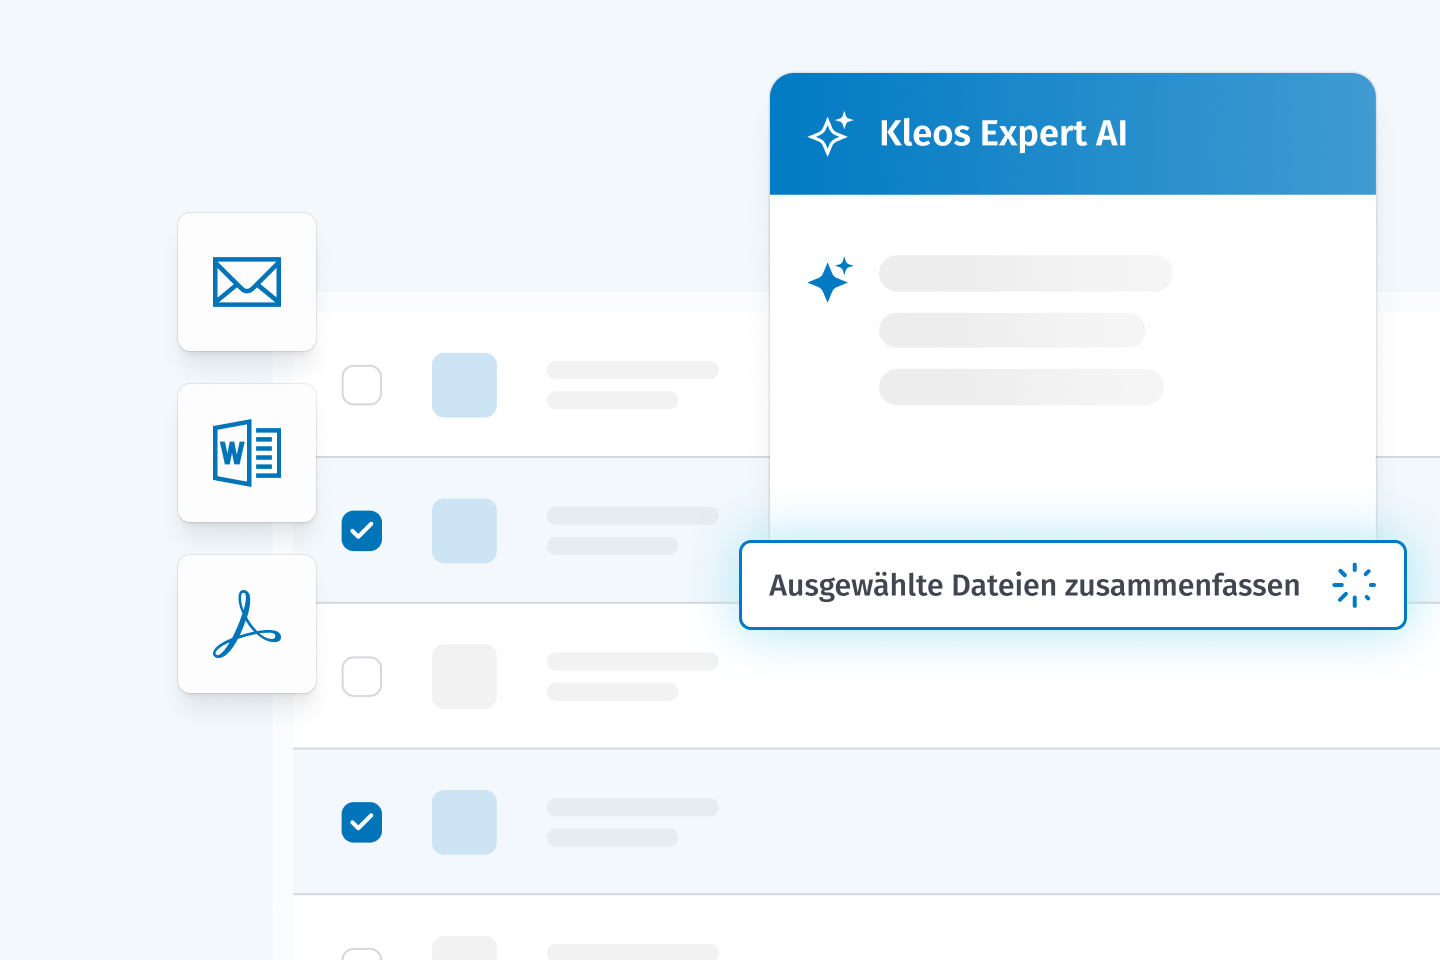This screenshot has height=960, width=1440.
Task: Open the Microsoft Word document icon
Action: click(247, 453)
